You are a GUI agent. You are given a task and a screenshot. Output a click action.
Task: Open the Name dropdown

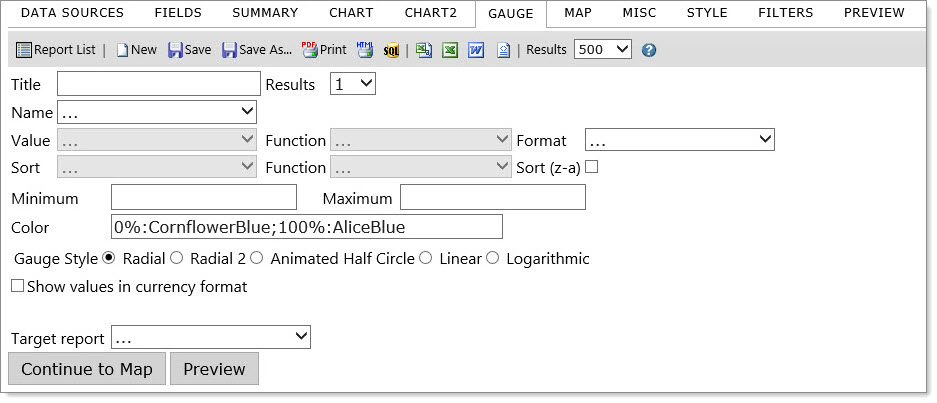[x=157, y=112]
